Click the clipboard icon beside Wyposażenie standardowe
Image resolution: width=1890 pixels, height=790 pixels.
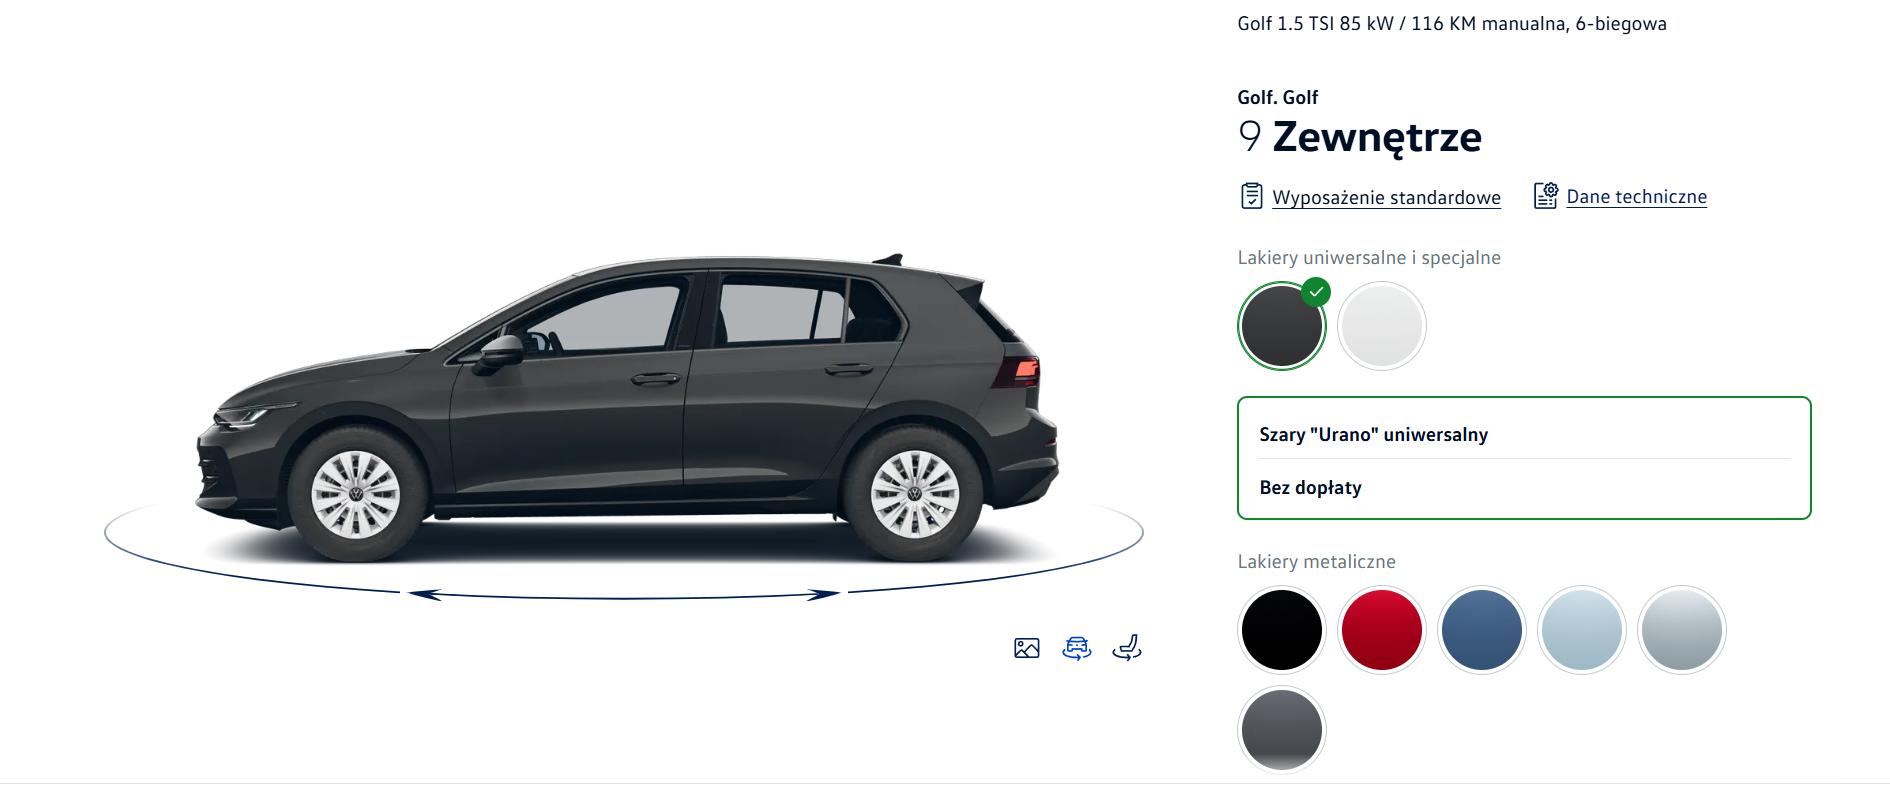pos(1251,196)
